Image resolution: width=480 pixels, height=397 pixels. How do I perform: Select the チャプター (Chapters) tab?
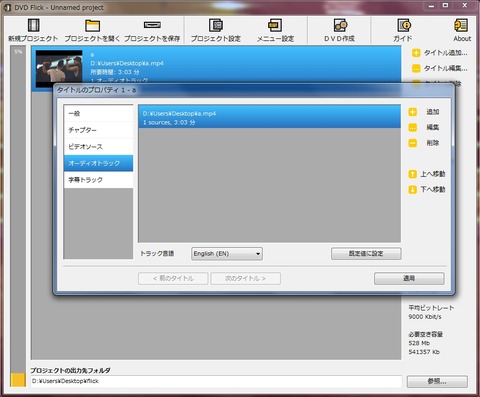98,130
